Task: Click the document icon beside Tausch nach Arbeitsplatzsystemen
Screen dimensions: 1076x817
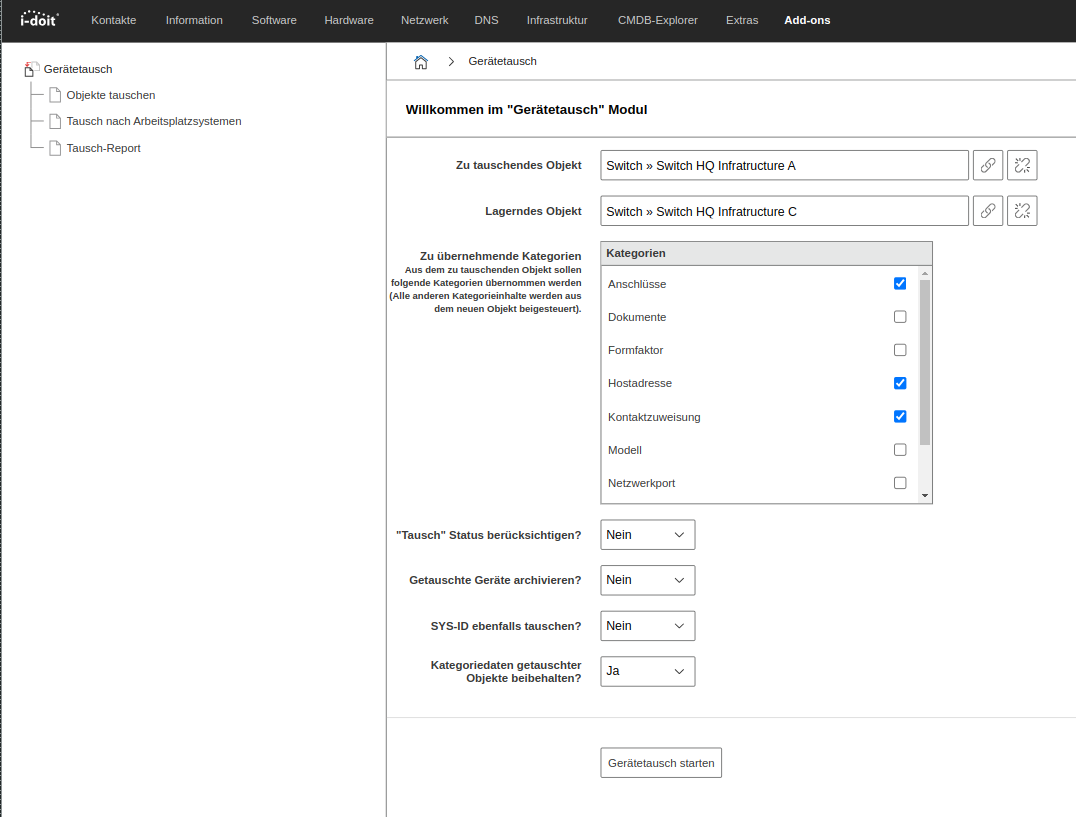Action: click(55, 121)
